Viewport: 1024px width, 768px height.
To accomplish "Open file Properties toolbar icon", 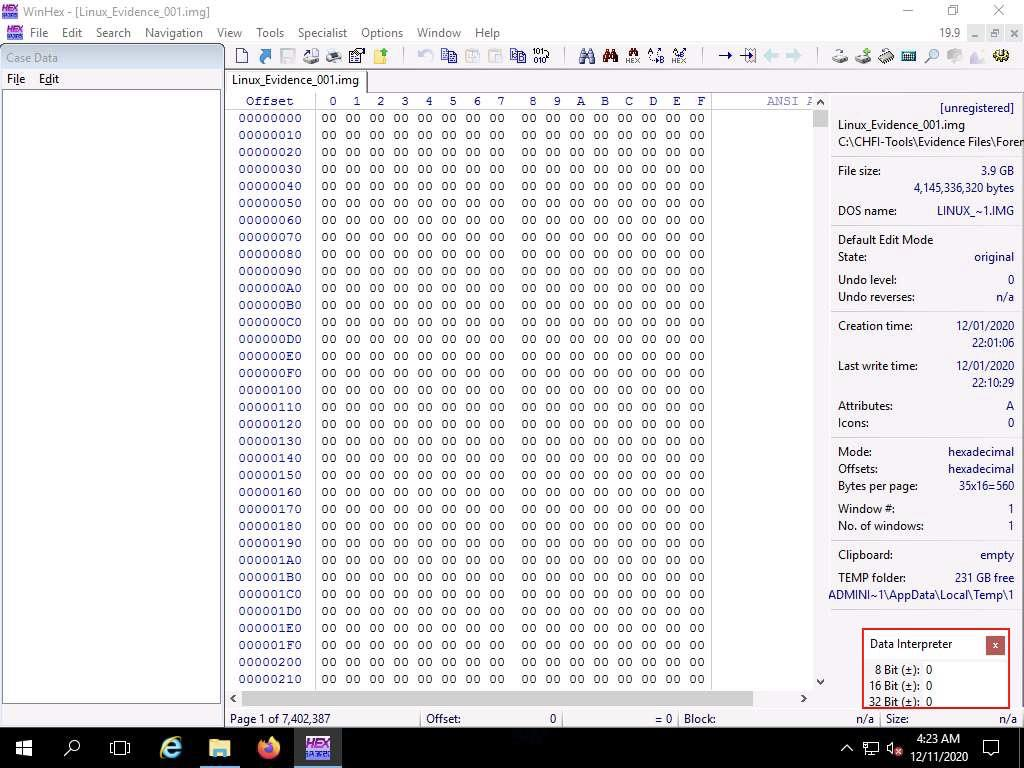I will (x=357, y=56).
